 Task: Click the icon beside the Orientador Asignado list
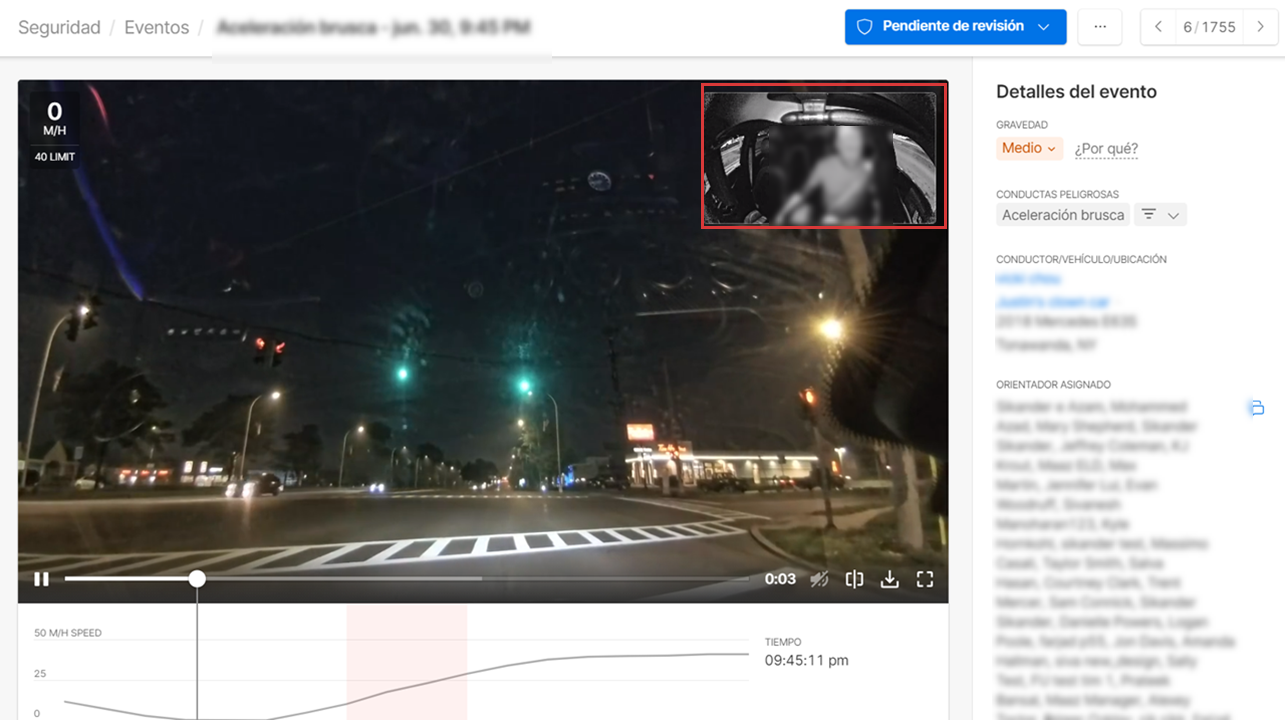coord(1256,408)
